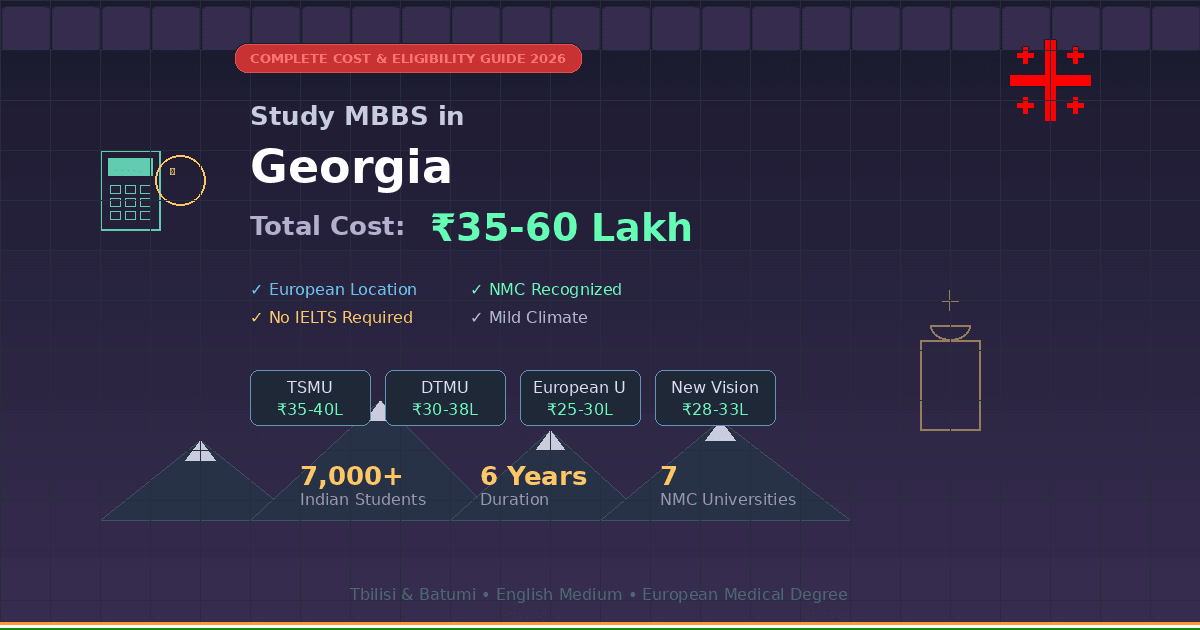Viewport: 1200px width, 630px height.
Task: Click the Georgian red cross flag icon
Action: click(1050, 80)
